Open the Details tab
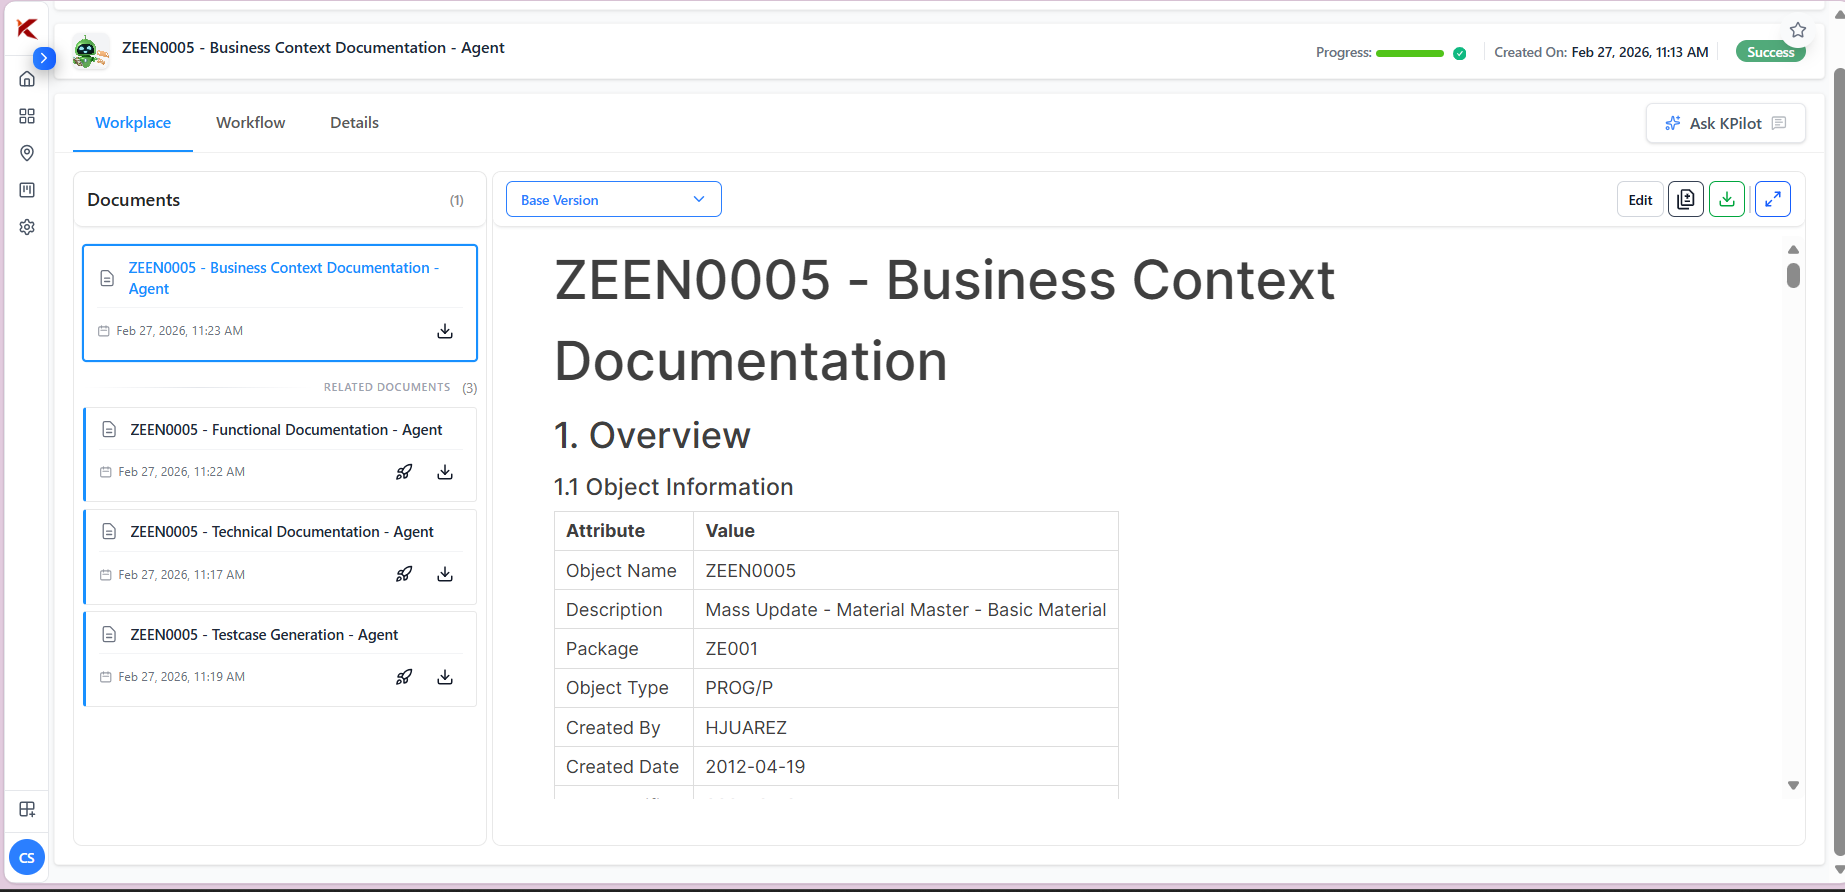Viewport: 1845px width, 892px height. pyautogui.click(x=354, y=123)
